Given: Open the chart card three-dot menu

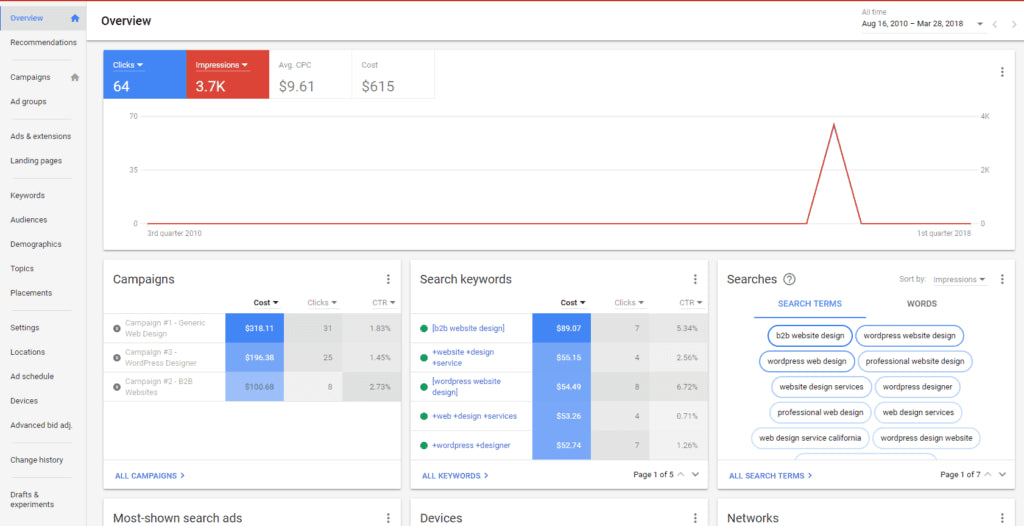Looking at the screenshot, I should coord(1001,72).
